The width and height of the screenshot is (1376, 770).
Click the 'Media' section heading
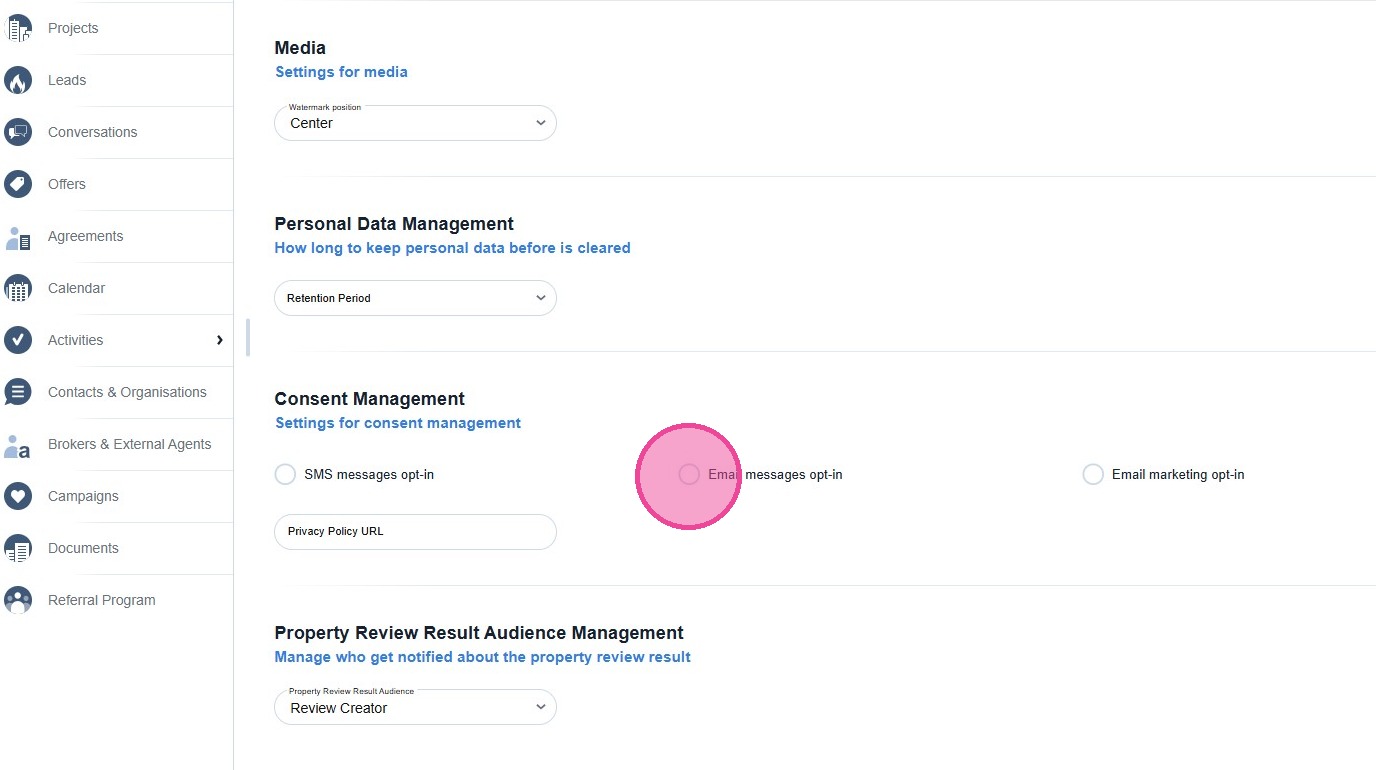tap(300, 47)
